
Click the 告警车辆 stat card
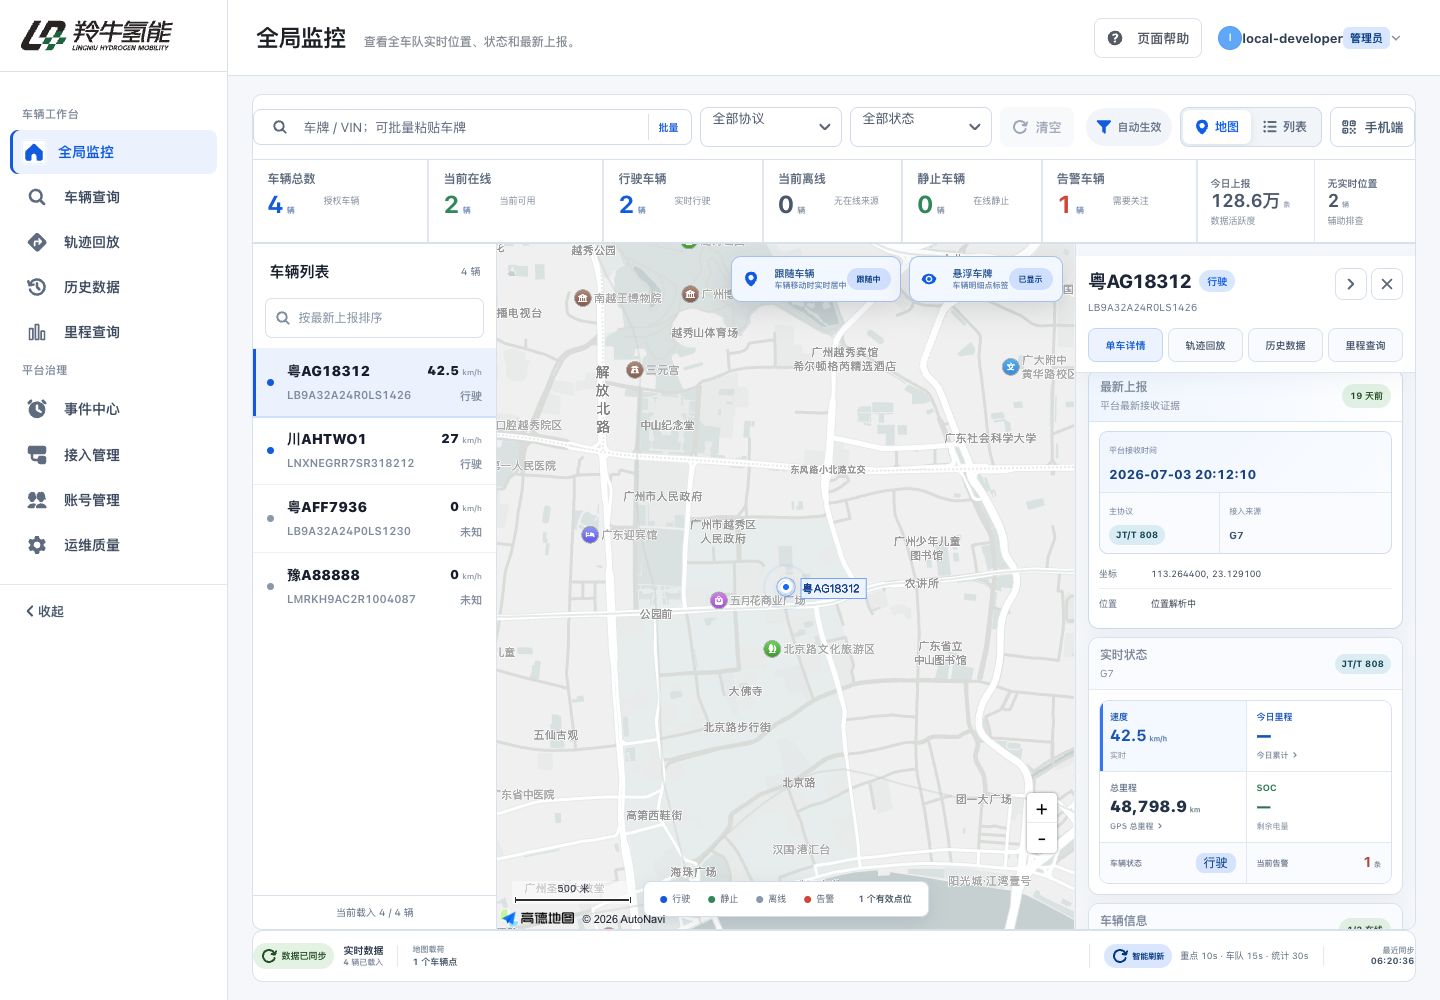tap(1119, 200)
